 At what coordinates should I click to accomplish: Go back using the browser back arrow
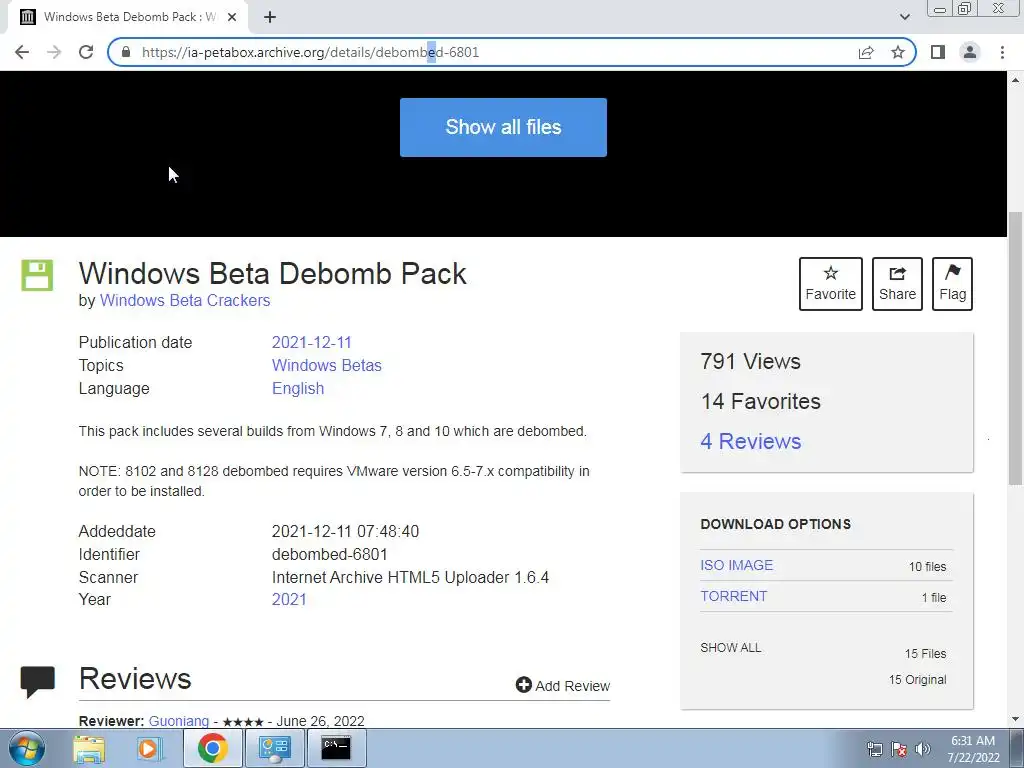click(x=22, y=52)
